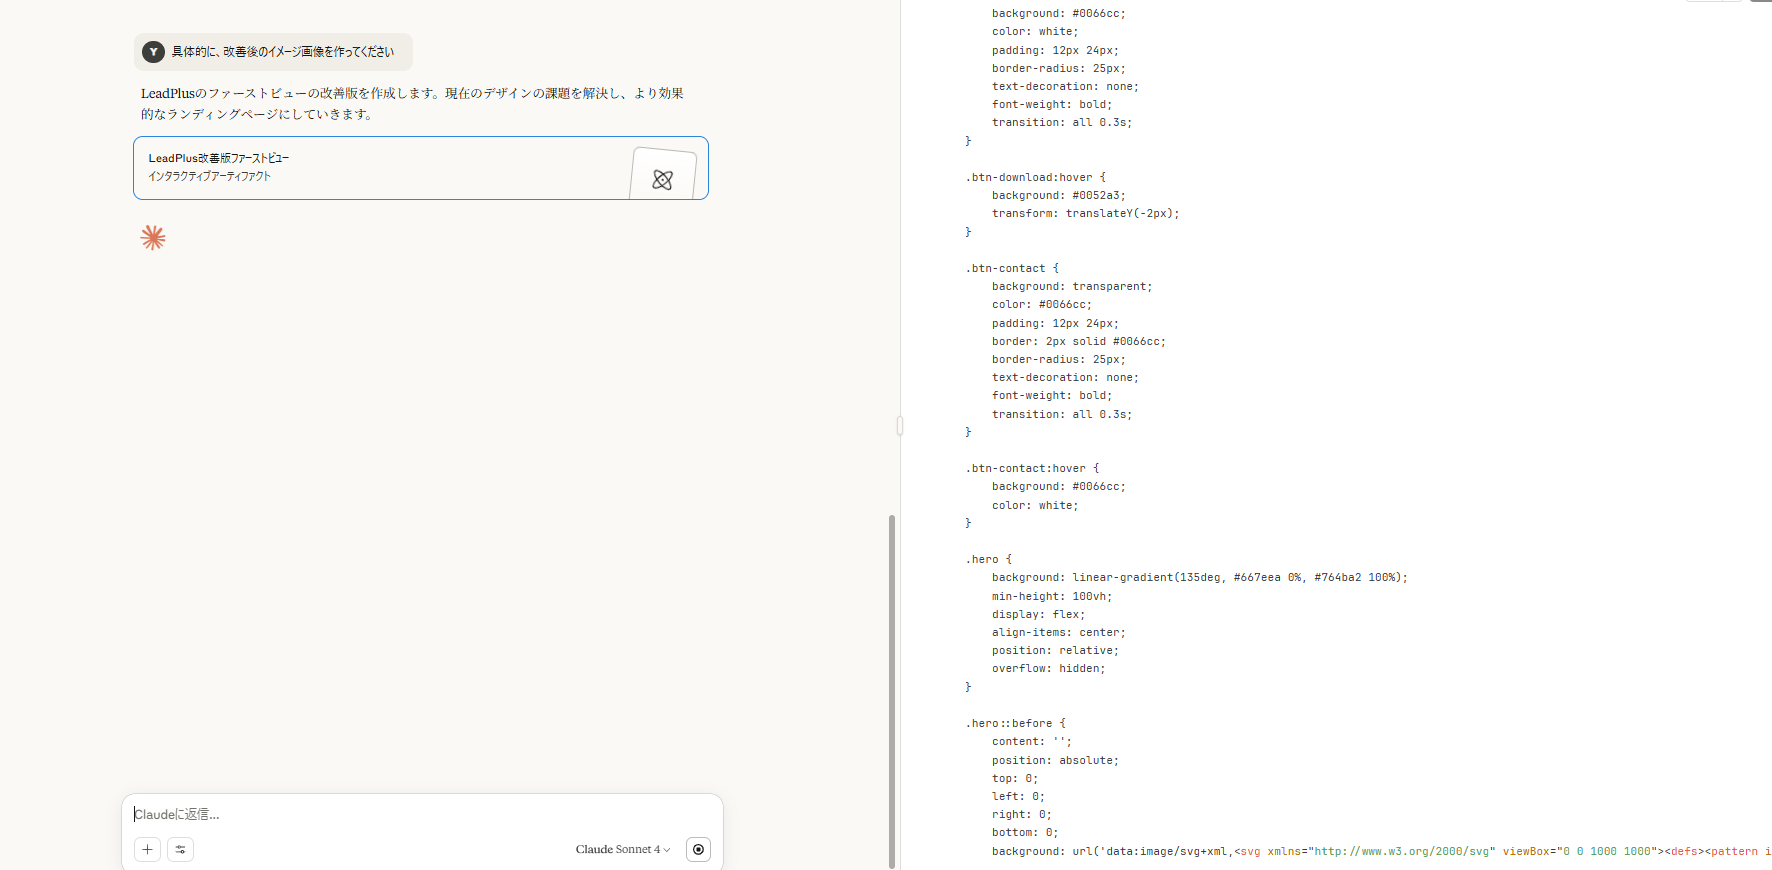Click the atom icon on the artifact card

point(662,179)
